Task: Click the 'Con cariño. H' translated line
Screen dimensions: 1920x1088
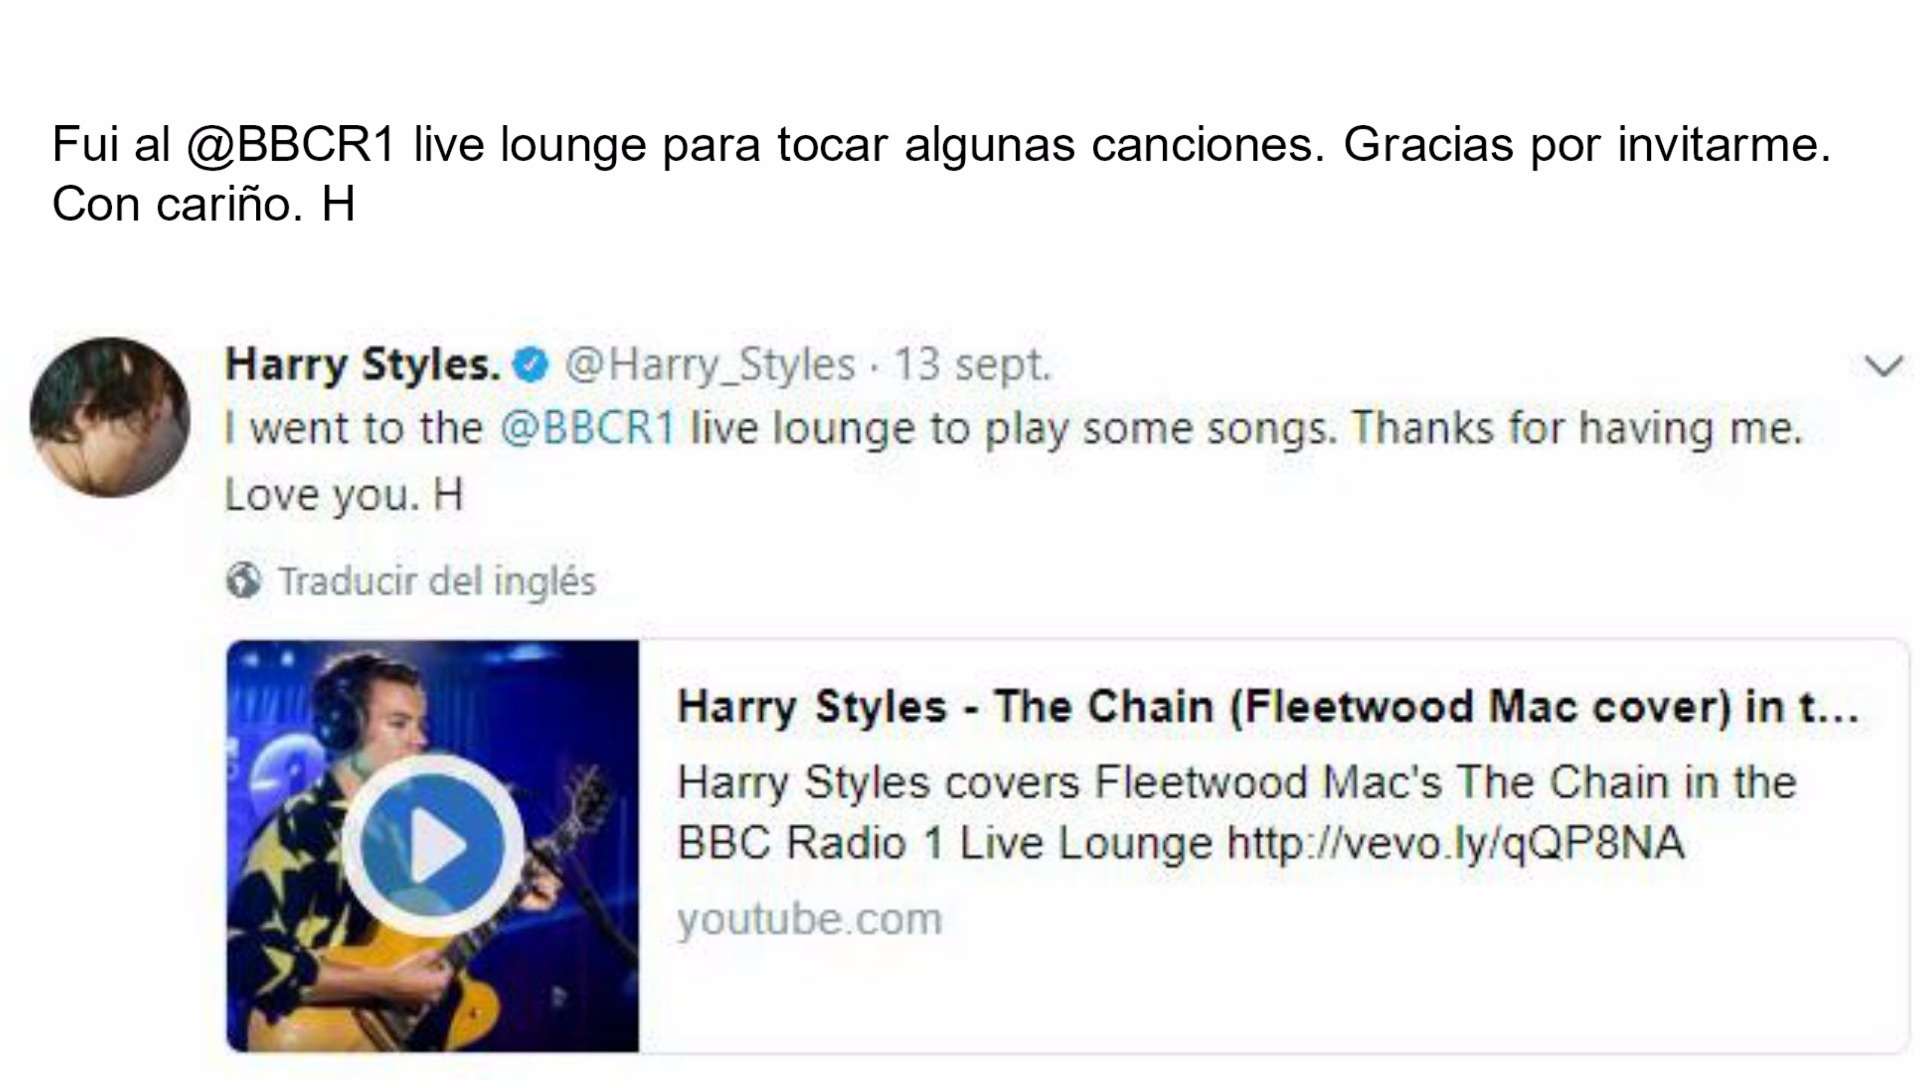Action: [204, 205]
